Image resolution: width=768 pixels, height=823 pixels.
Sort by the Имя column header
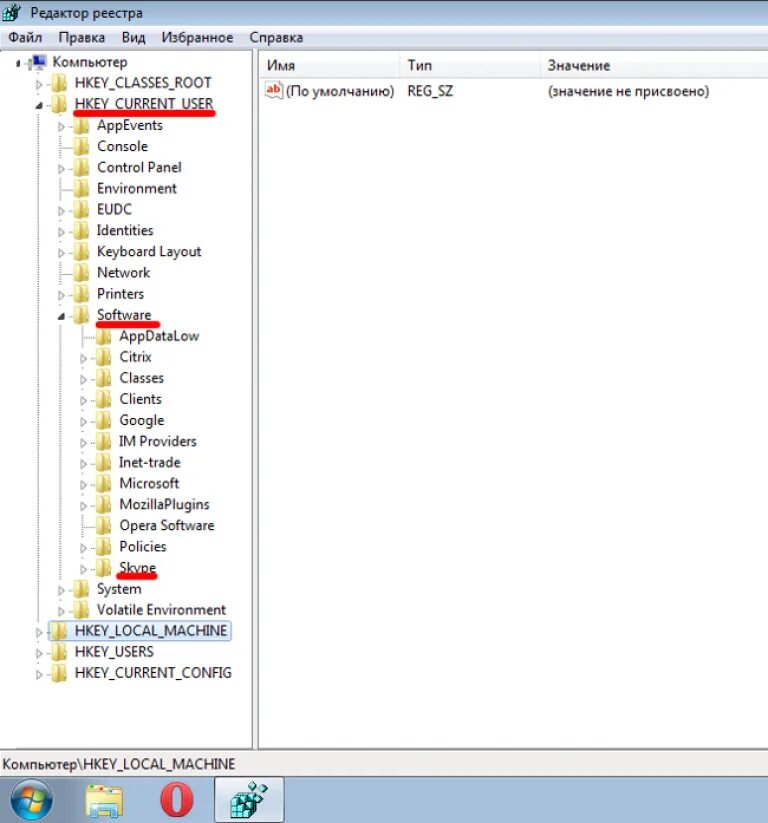pyautogui.click(x=330, y=65)
